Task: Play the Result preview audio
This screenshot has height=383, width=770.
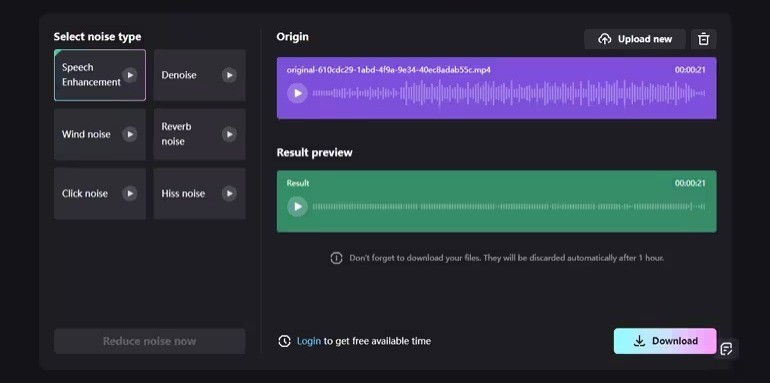Action: click(297, 207)
